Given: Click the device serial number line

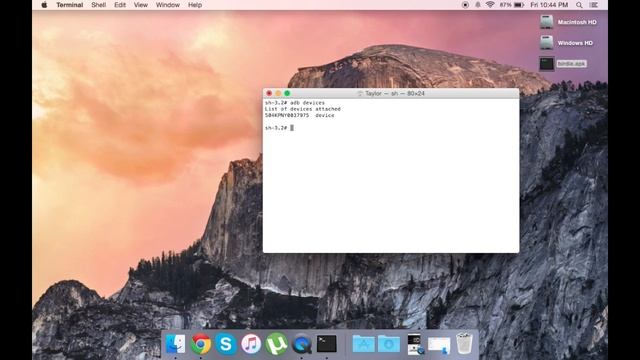Looking at the screenshot, I should (x=299, y=116).
